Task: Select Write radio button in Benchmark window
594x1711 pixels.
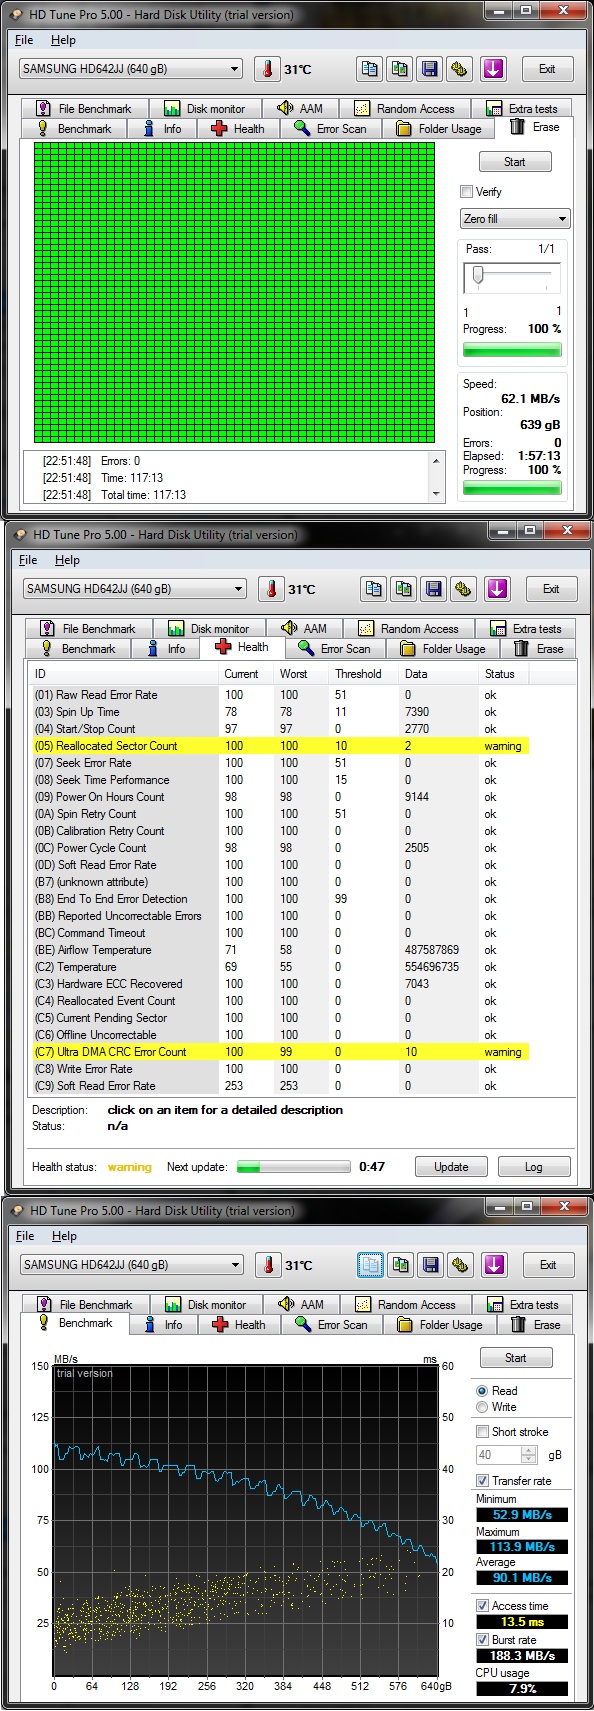Action: (x=482, y=1407)
